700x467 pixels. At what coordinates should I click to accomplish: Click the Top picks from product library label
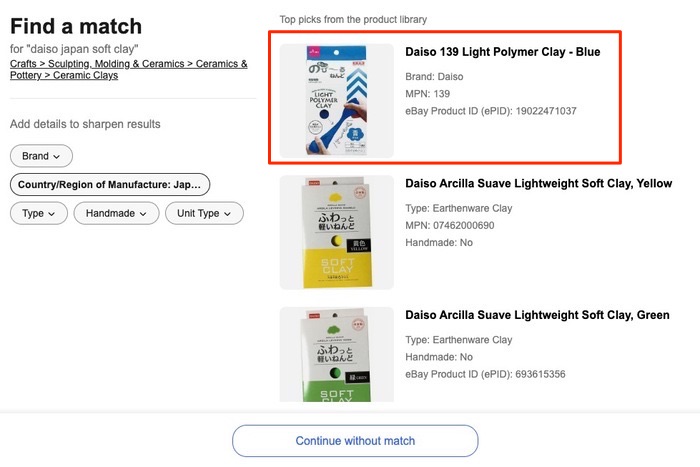click(353, 19)
